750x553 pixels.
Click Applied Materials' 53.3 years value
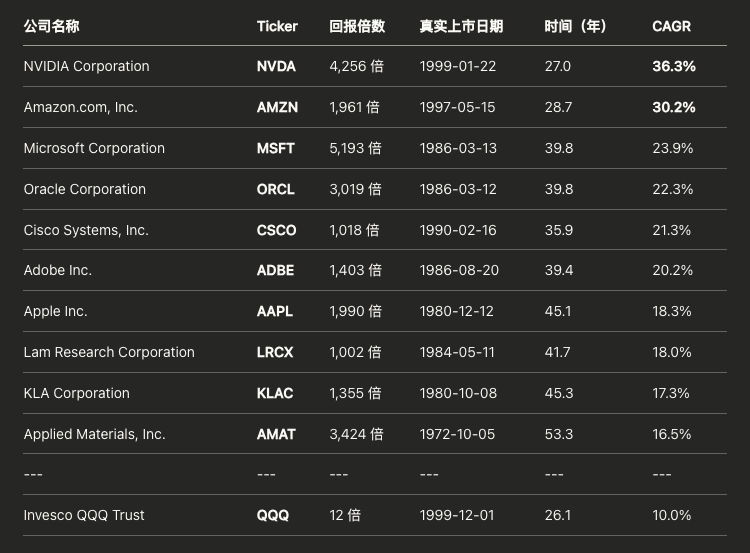[x=558, y=434]
